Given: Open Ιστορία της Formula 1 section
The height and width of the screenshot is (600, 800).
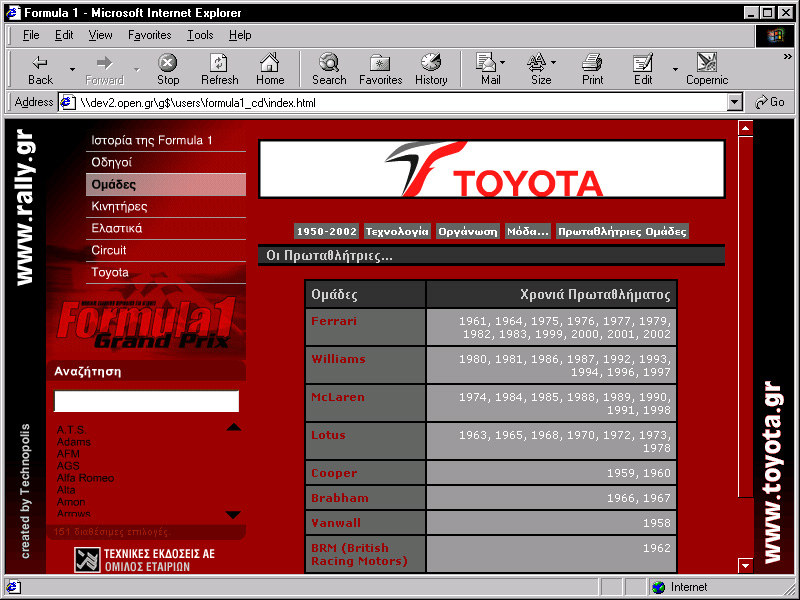Looking at the screenshot, I should pos(166,140).
